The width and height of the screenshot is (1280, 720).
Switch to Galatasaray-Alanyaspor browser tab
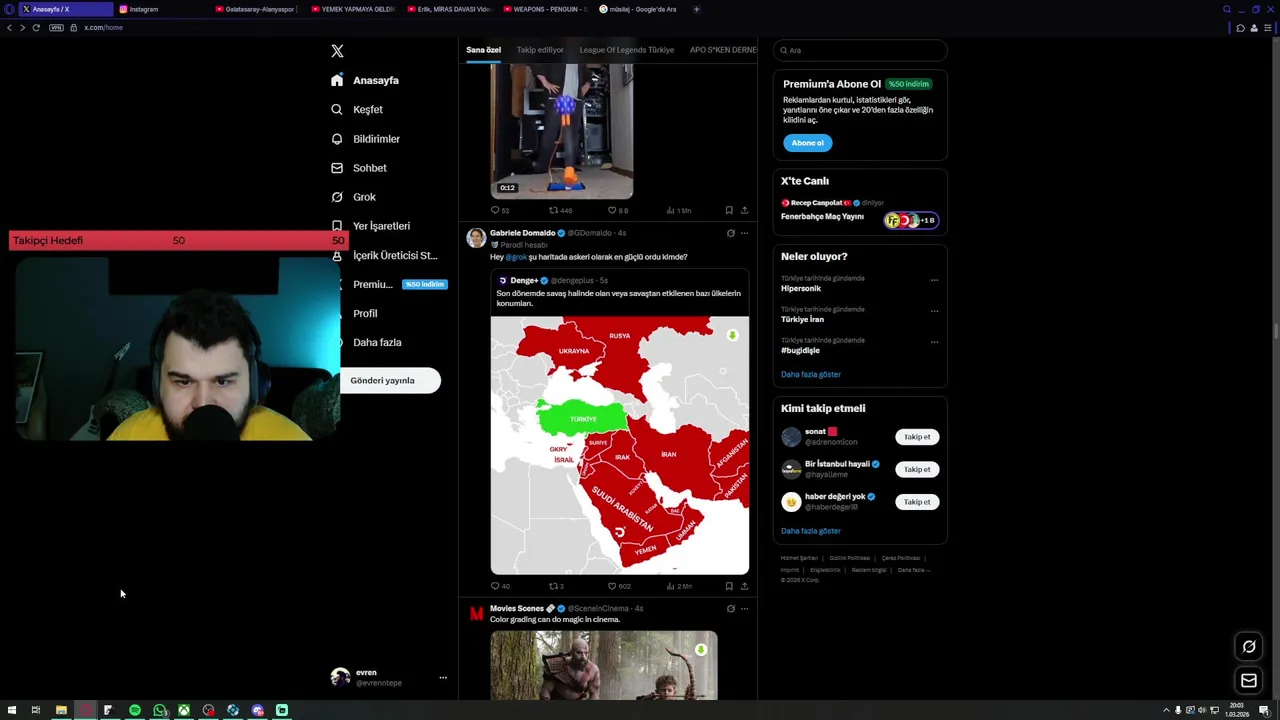point(256,9)
